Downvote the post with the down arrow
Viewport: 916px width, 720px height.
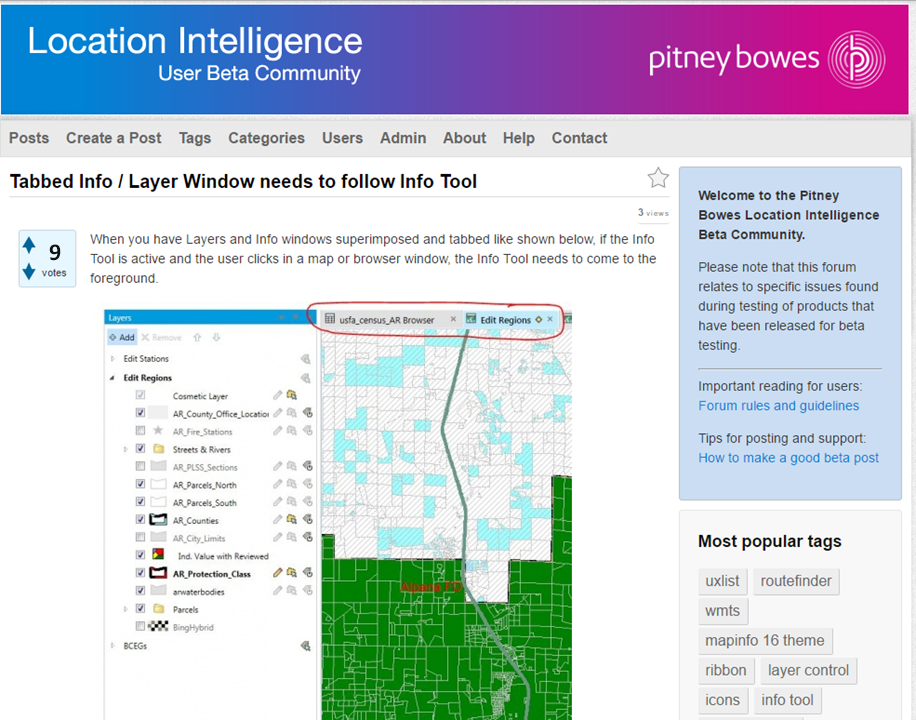[x=29, y=271]
